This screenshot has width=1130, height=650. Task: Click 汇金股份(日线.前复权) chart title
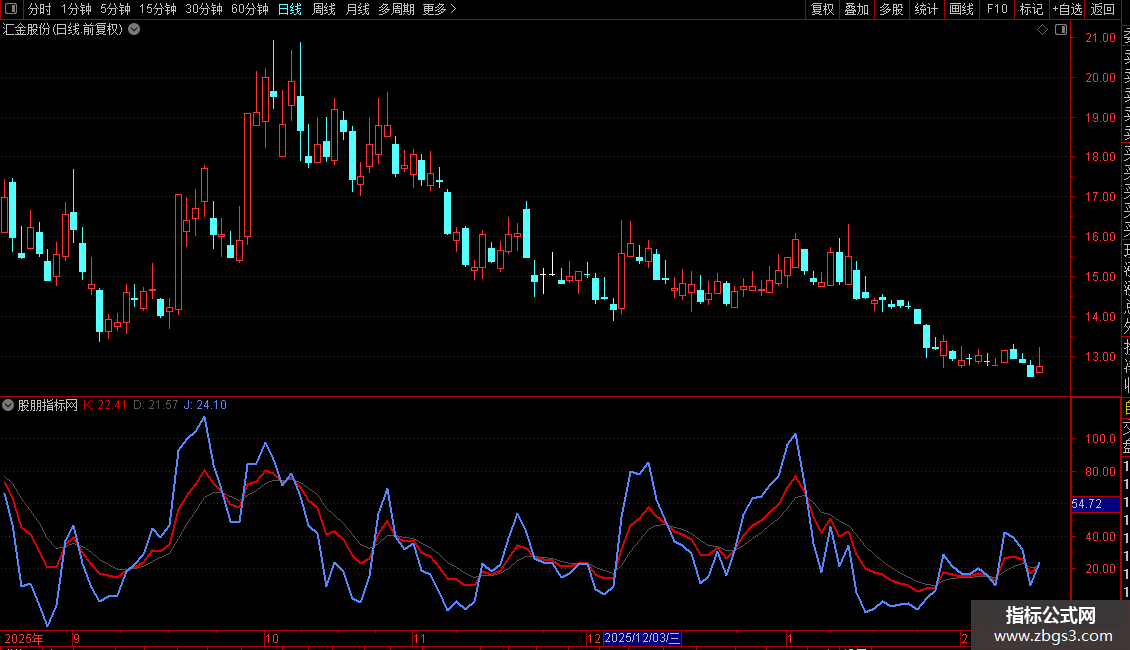click(63, 30)
